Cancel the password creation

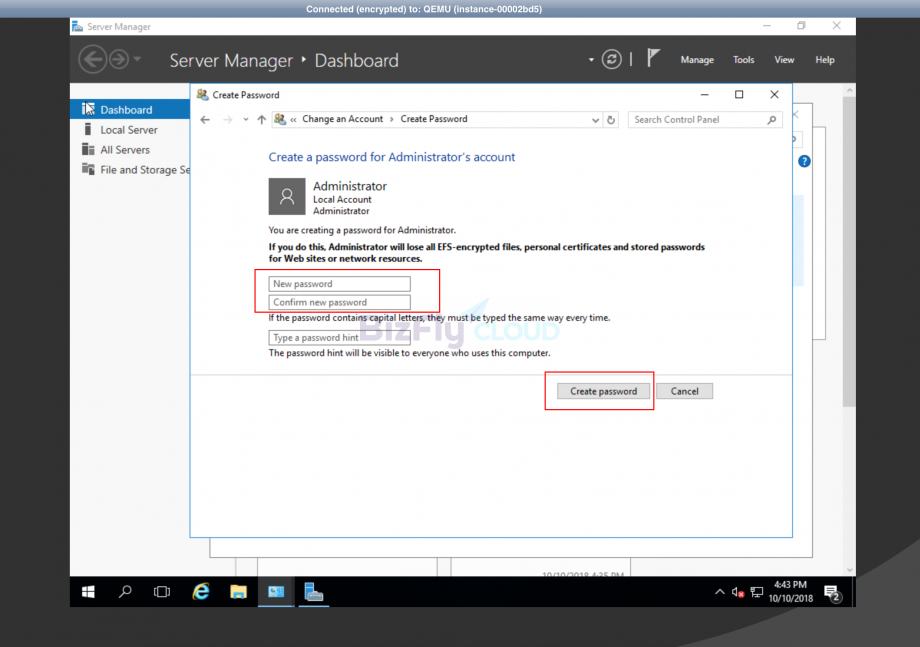click(x=684, y=391)
